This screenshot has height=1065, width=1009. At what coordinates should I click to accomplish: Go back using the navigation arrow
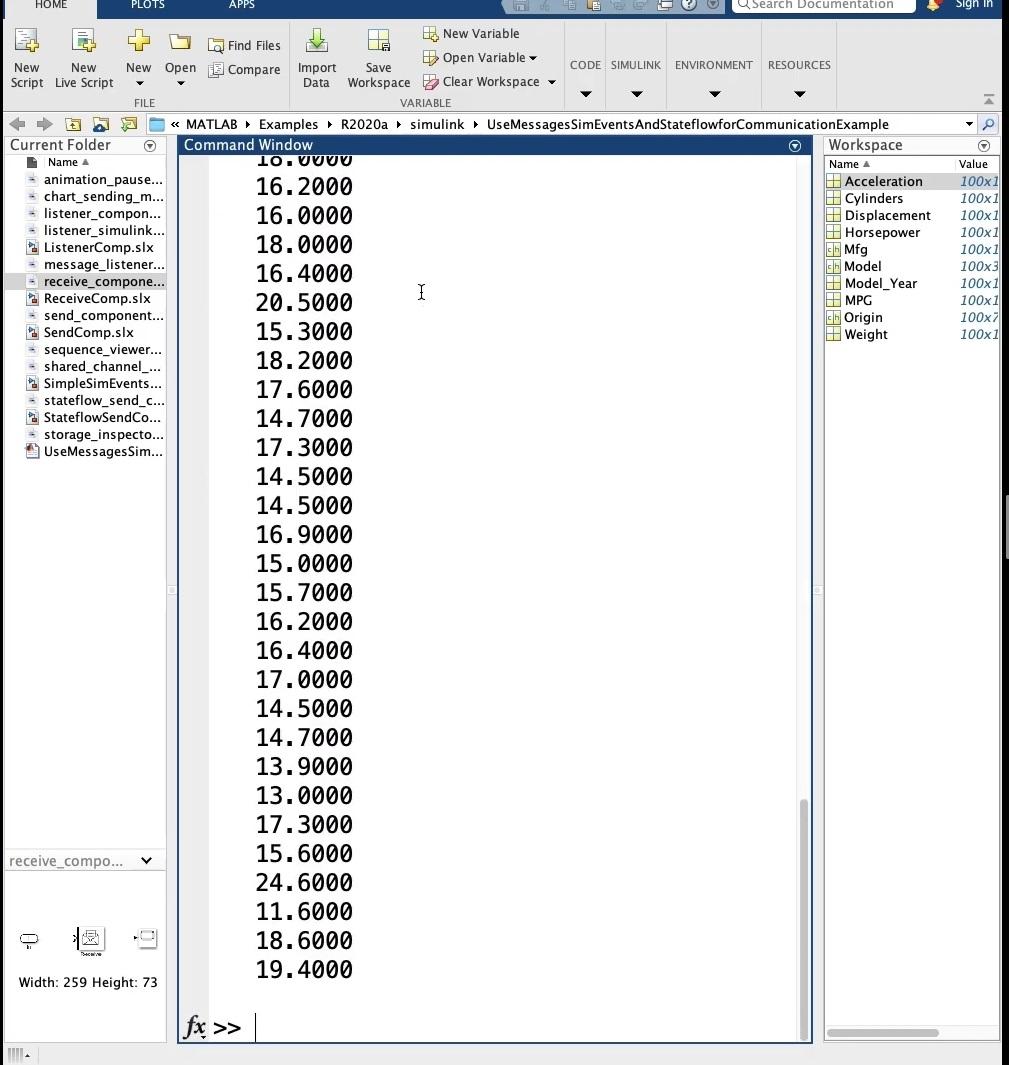click(16, 123)
